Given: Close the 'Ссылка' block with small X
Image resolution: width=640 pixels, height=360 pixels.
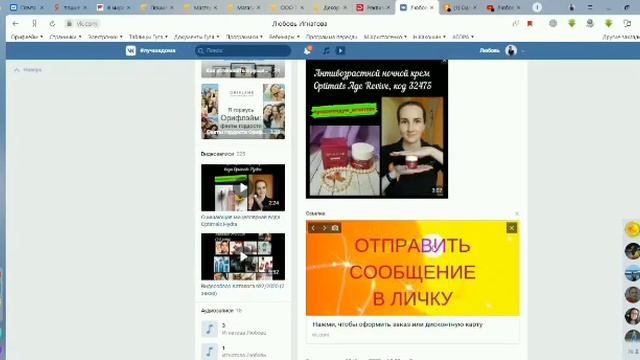Looking at the screenshot, I should click(517, 213).
